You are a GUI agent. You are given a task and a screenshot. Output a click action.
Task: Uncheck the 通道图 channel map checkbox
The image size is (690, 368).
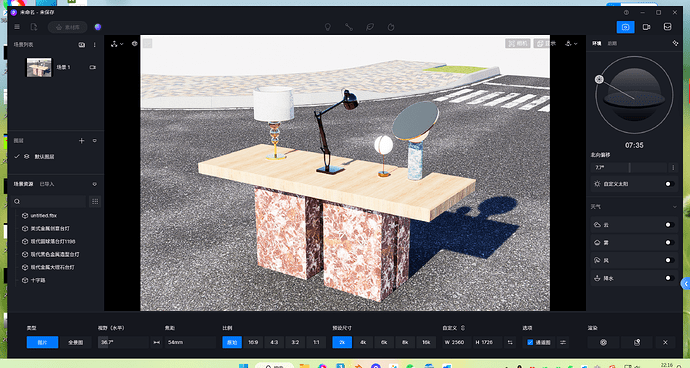coord(530,342)
